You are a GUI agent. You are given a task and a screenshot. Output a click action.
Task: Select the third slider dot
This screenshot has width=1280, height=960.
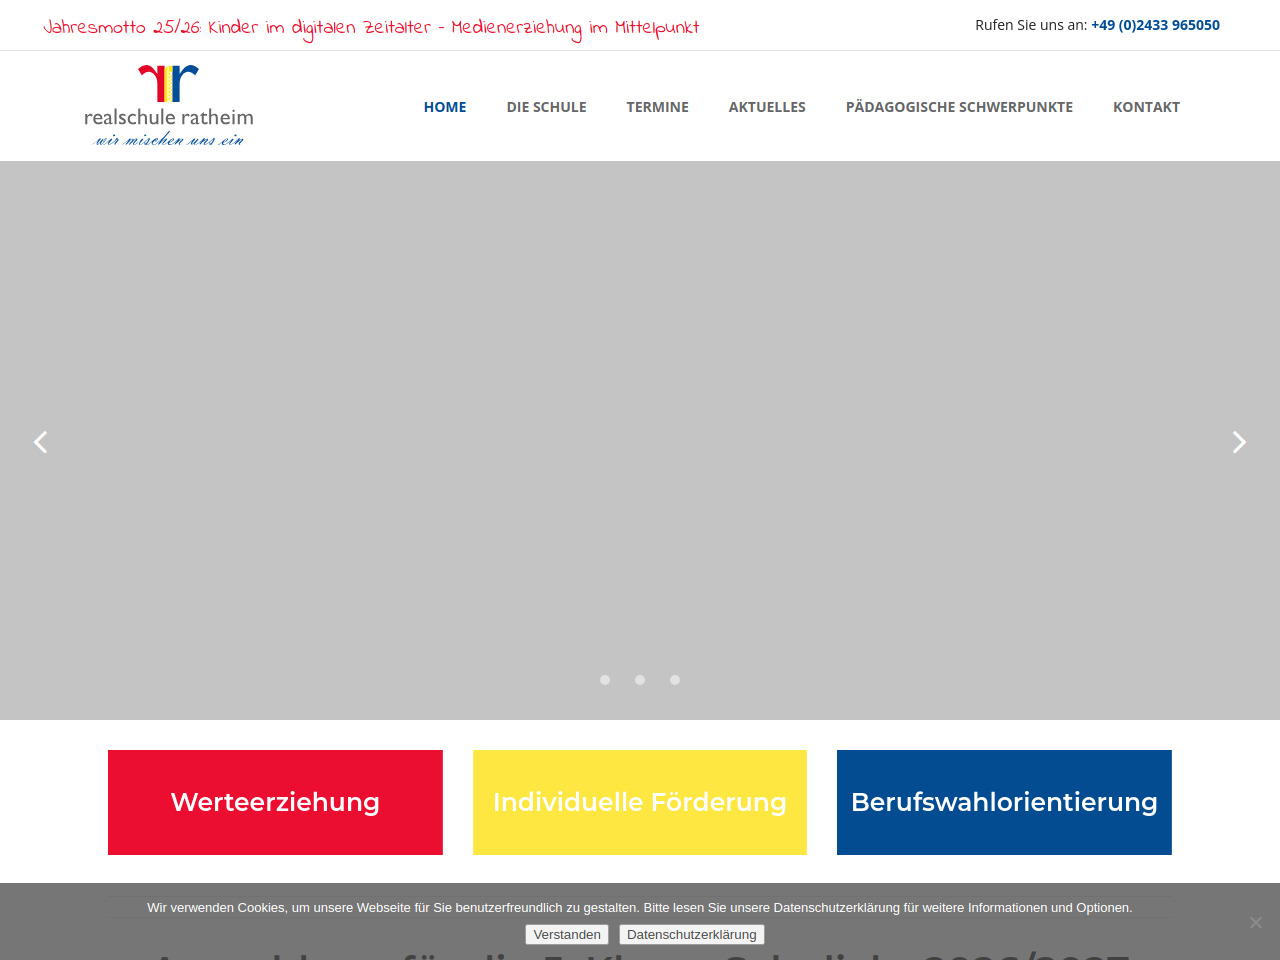(675, 680)
